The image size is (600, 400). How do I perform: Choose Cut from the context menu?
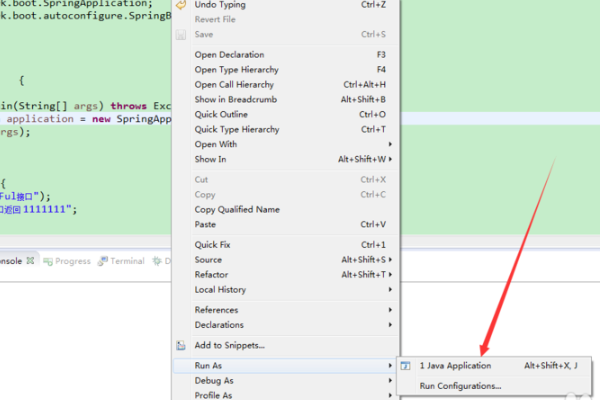286,180
